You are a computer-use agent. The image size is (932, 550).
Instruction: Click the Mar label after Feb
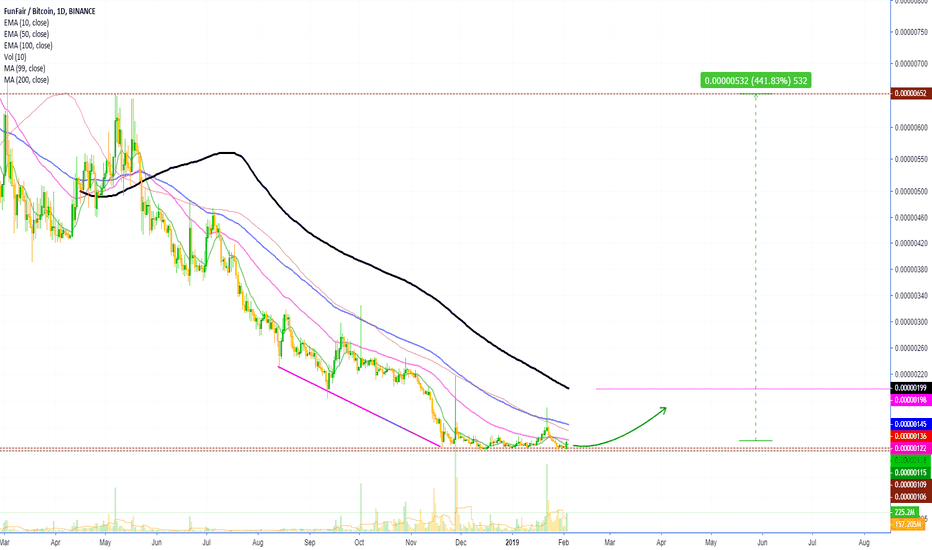pos(610,542)
